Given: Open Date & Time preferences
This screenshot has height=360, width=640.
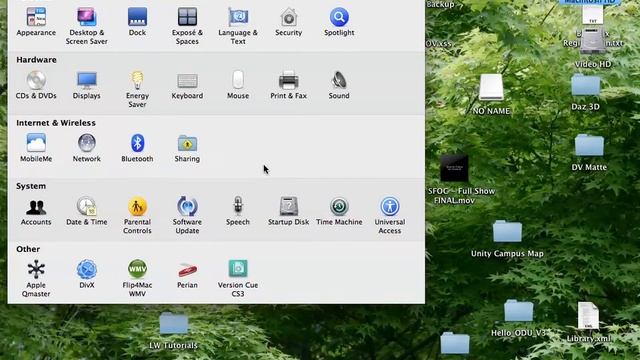Looking at the screenshot, I should pos(87,207).
